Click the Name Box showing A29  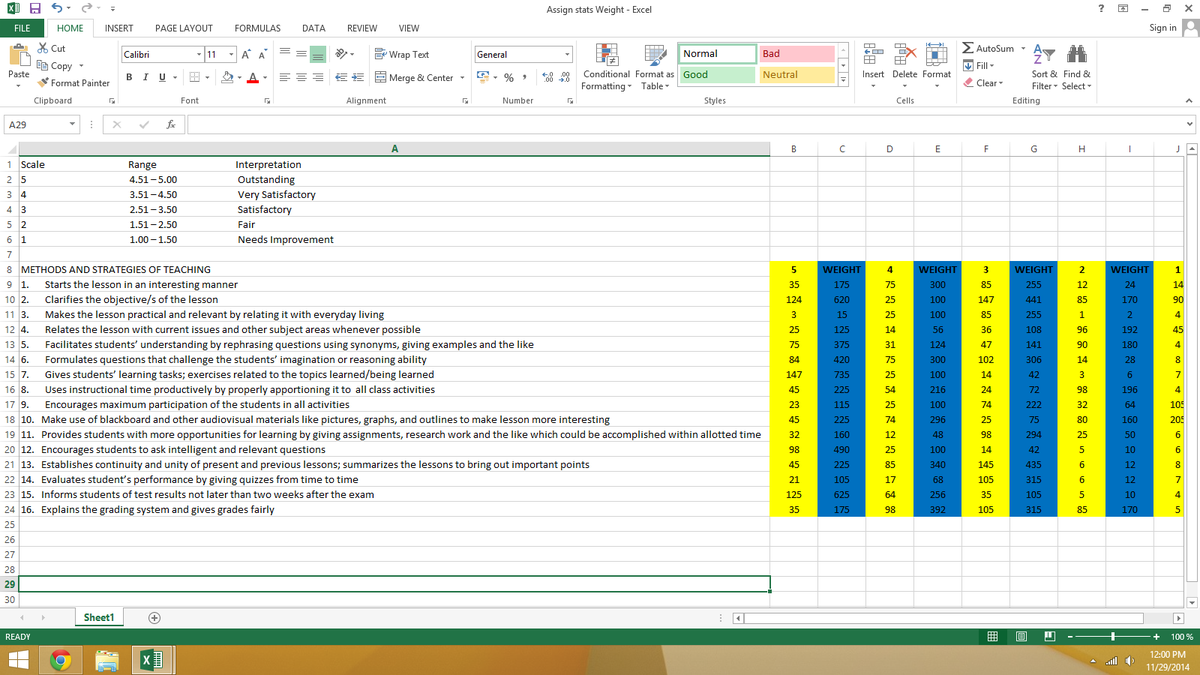coord(38,125)
